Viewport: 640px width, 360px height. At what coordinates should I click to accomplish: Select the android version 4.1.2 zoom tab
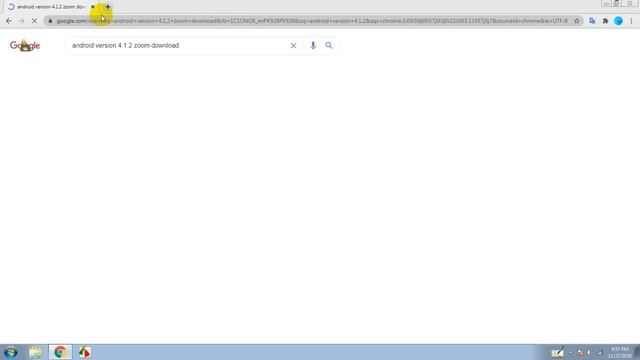[51, 7]
